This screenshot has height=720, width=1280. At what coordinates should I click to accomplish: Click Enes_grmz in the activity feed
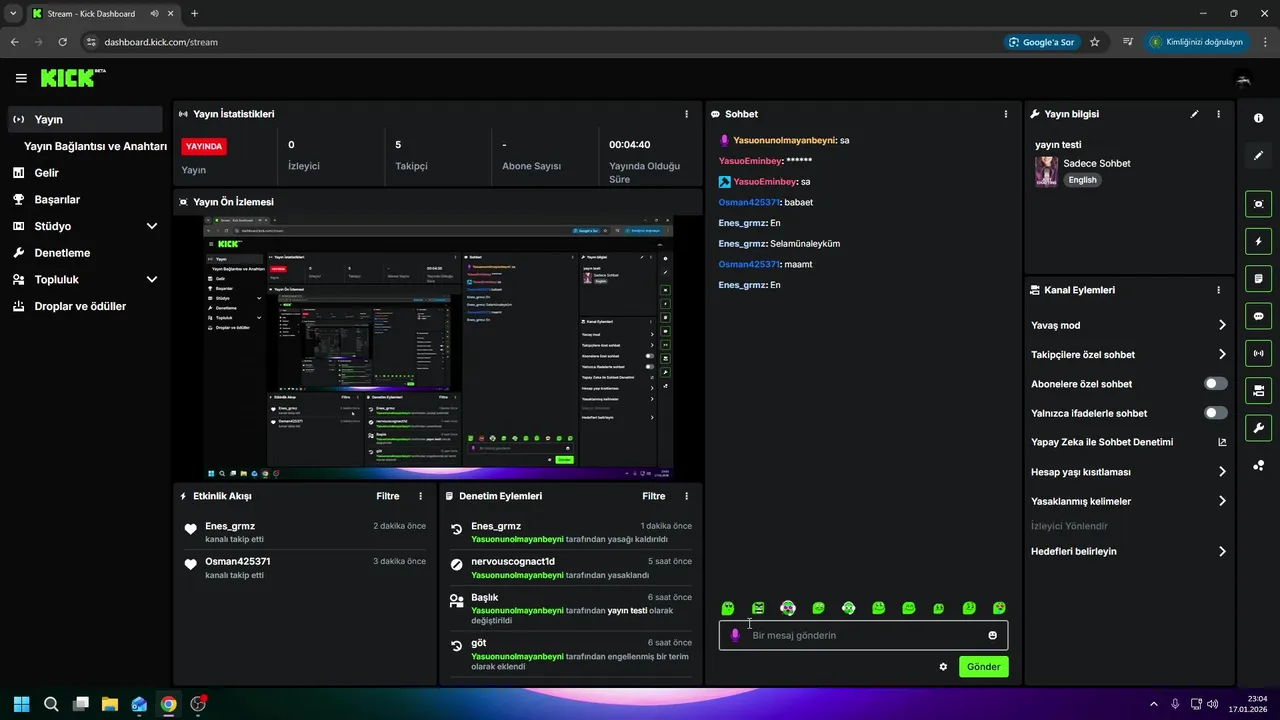[230, 526]
